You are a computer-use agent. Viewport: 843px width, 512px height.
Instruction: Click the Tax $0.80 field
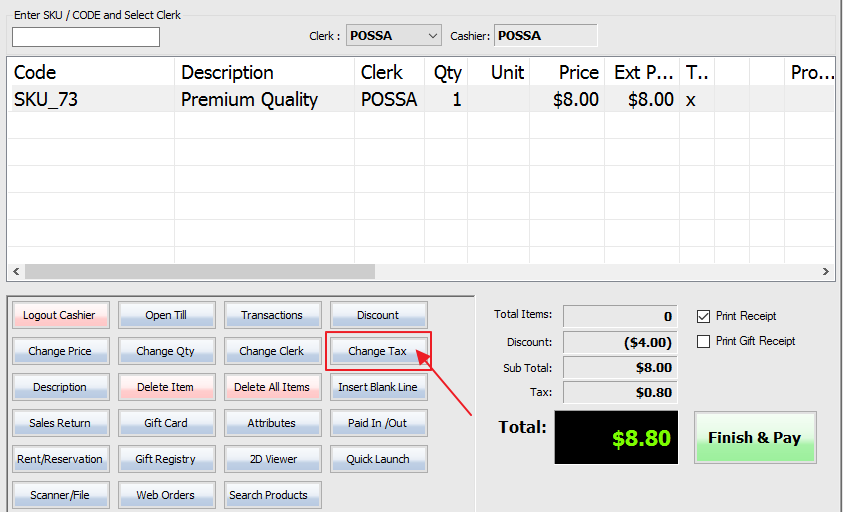[620, 393]
